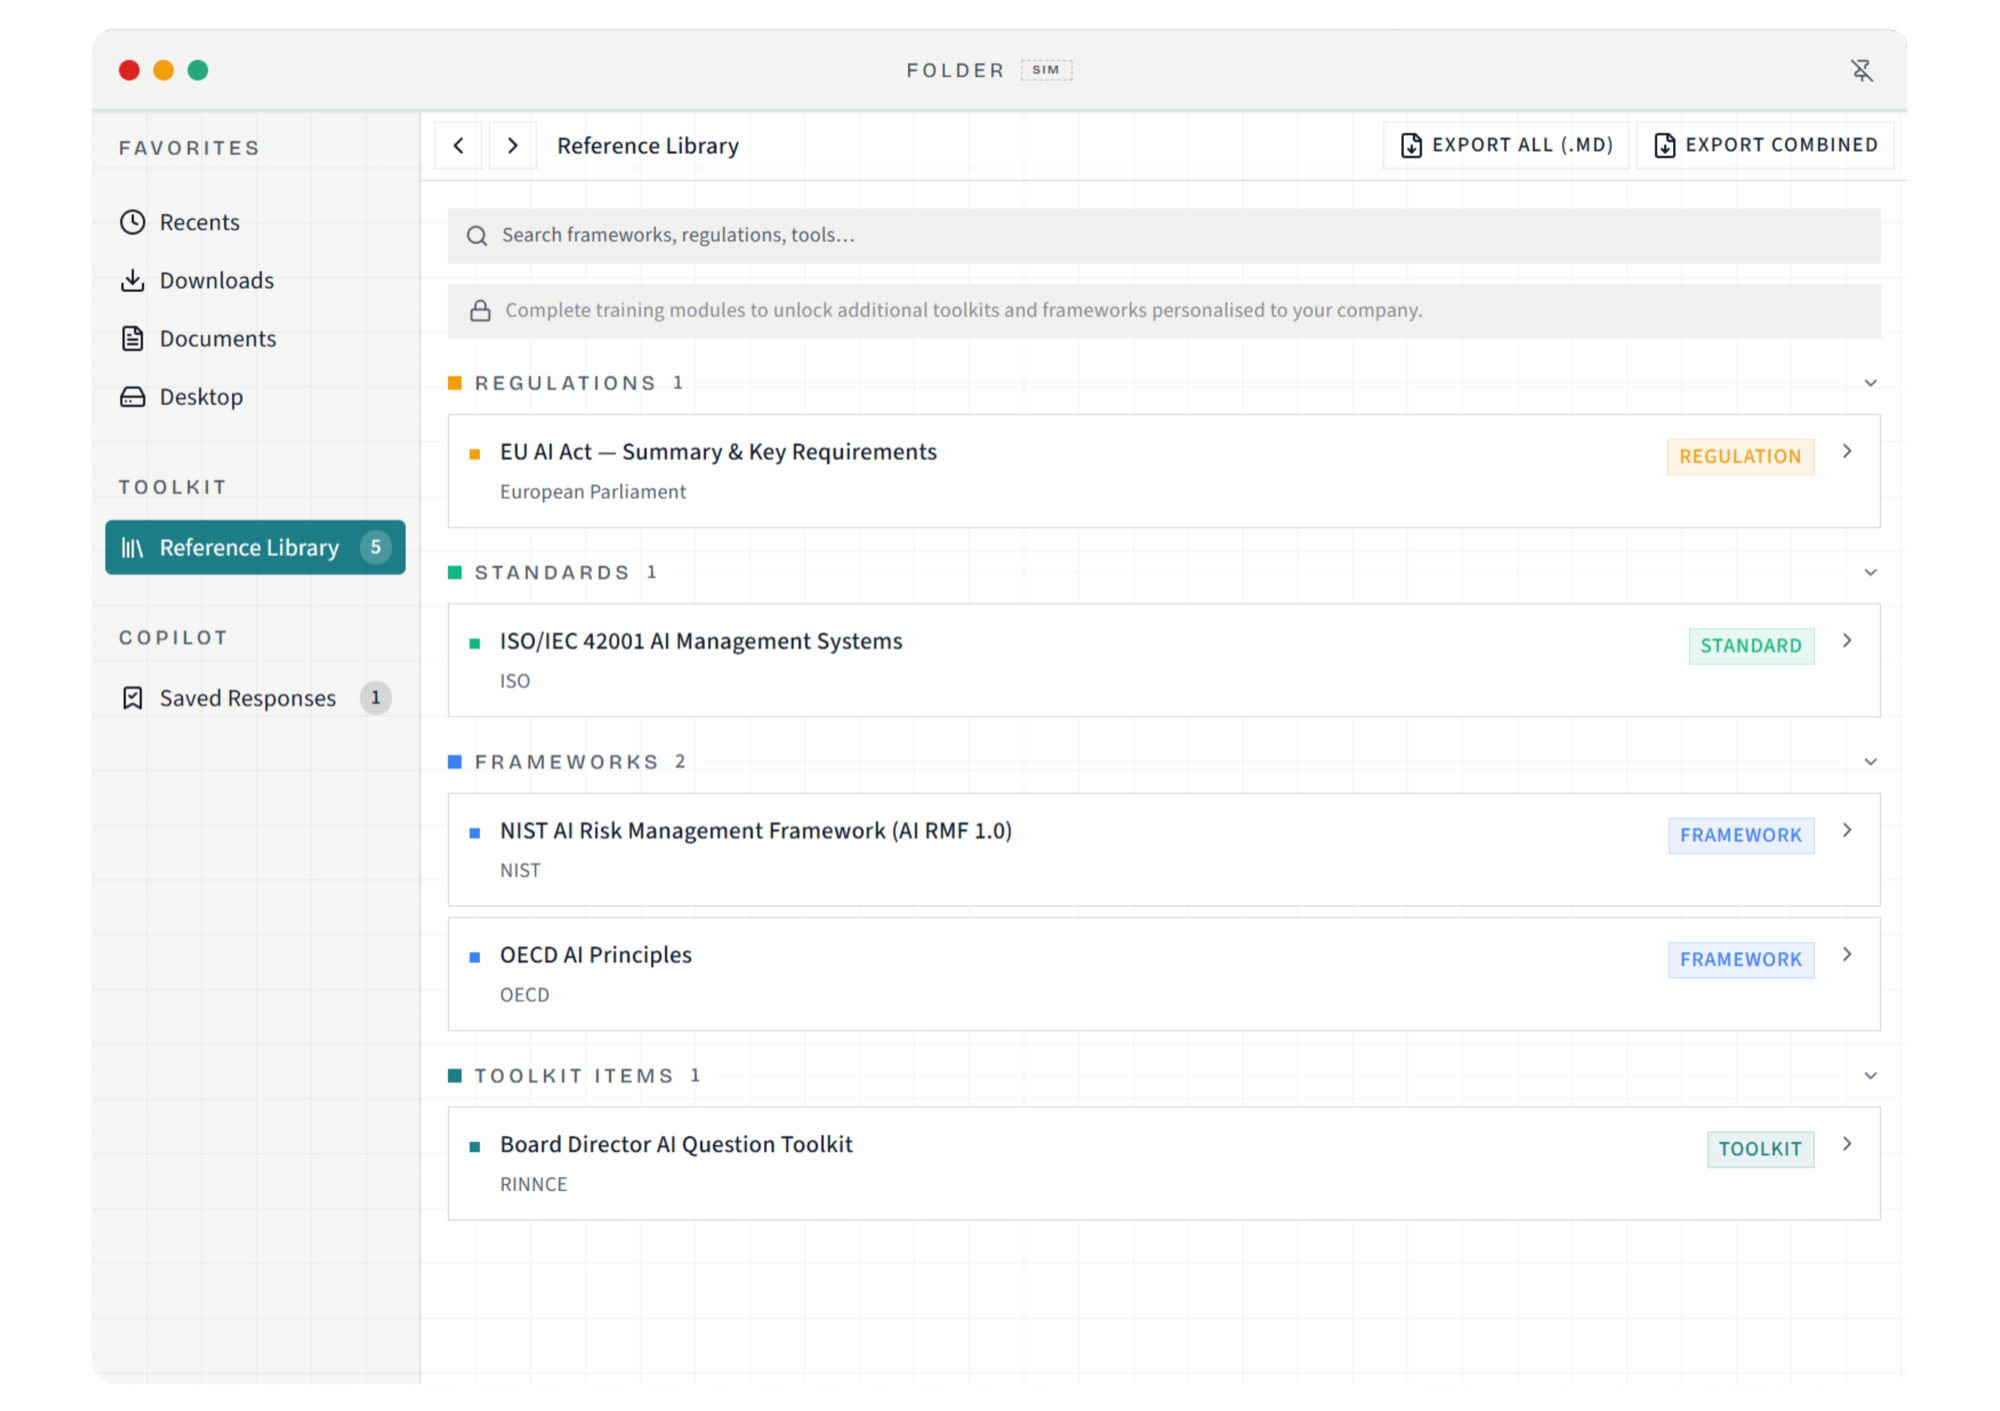
Task: Collapse the Regulations section
Action: tap(1870, 383)
